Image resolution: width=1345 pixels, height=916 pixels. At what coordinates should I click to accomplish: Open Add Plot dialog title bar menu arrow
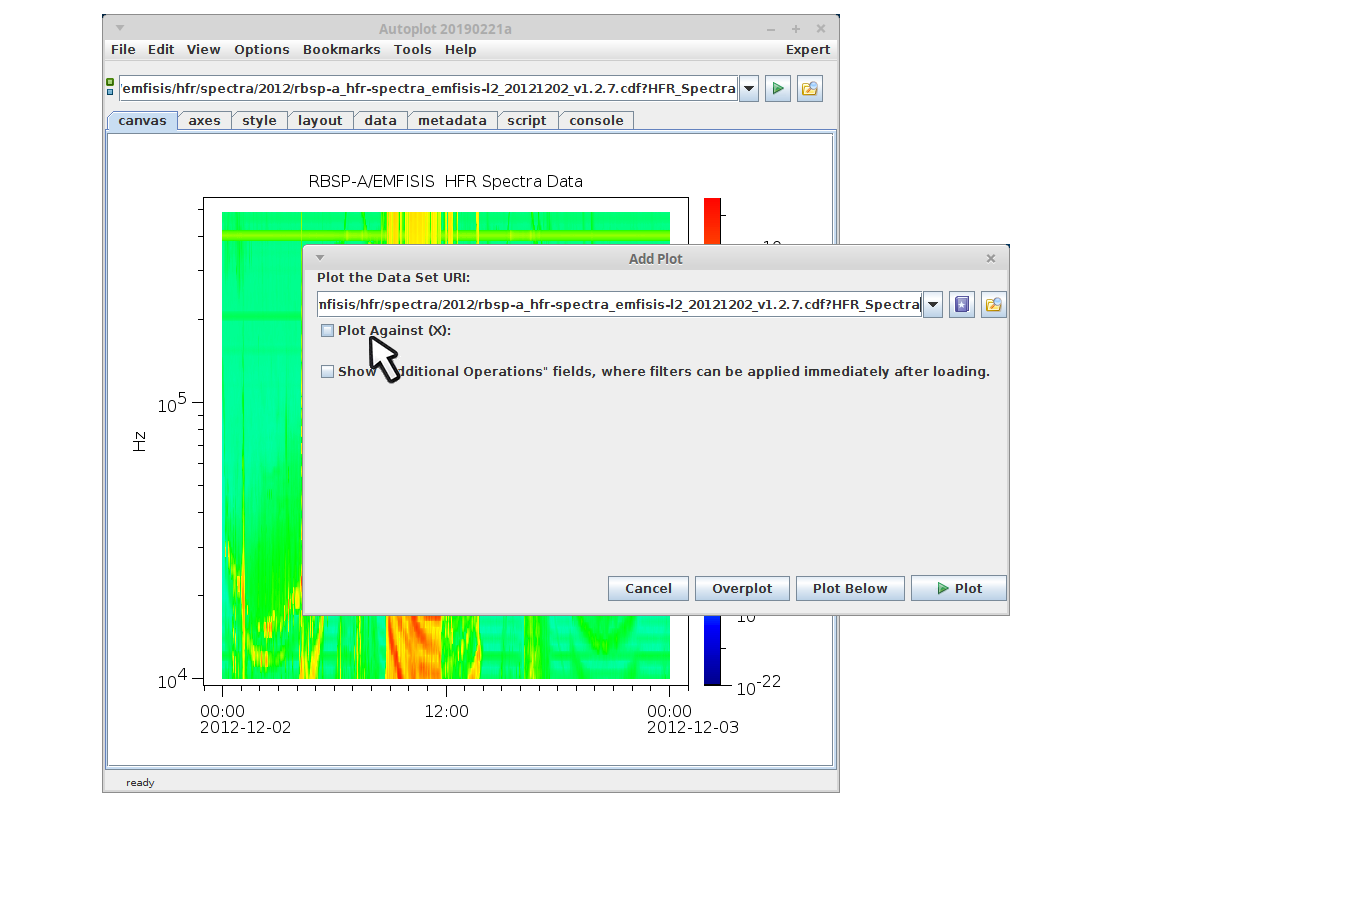click(320, 258)
